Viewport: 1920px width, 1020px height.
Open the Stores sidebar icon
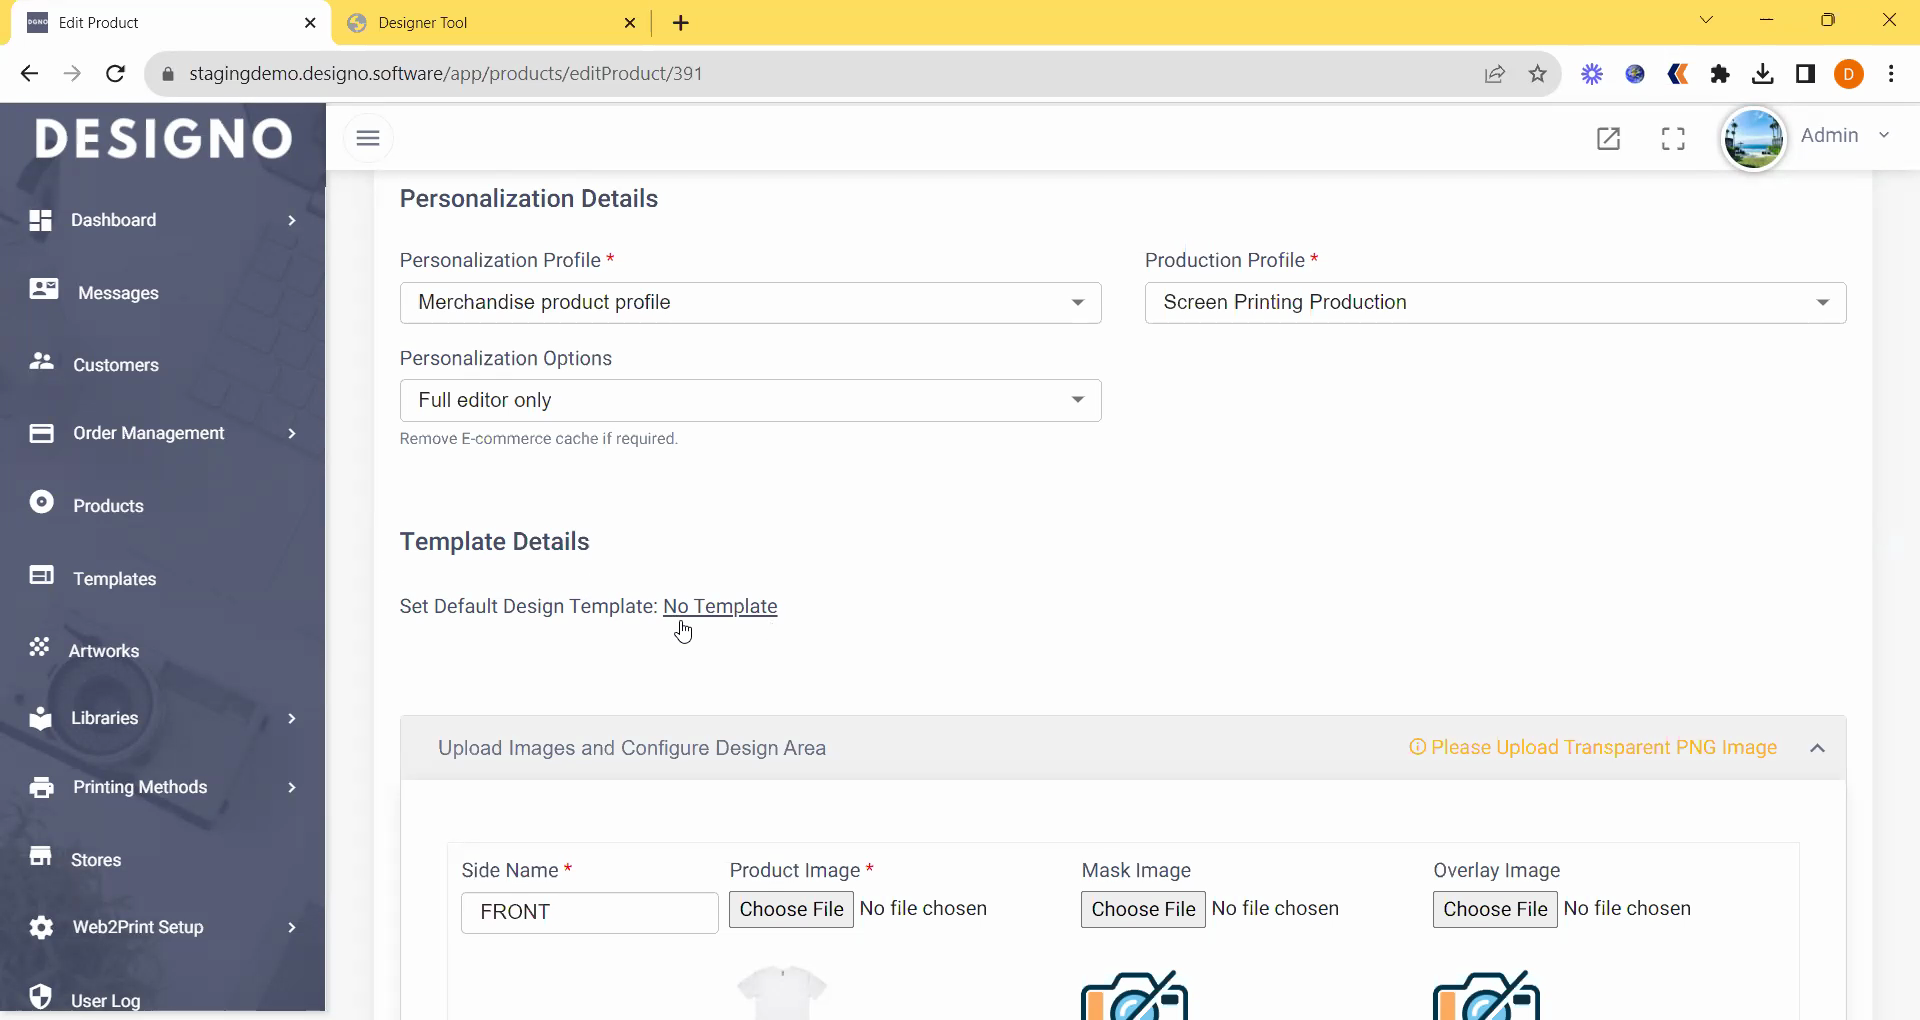click(x=41, y=857)
